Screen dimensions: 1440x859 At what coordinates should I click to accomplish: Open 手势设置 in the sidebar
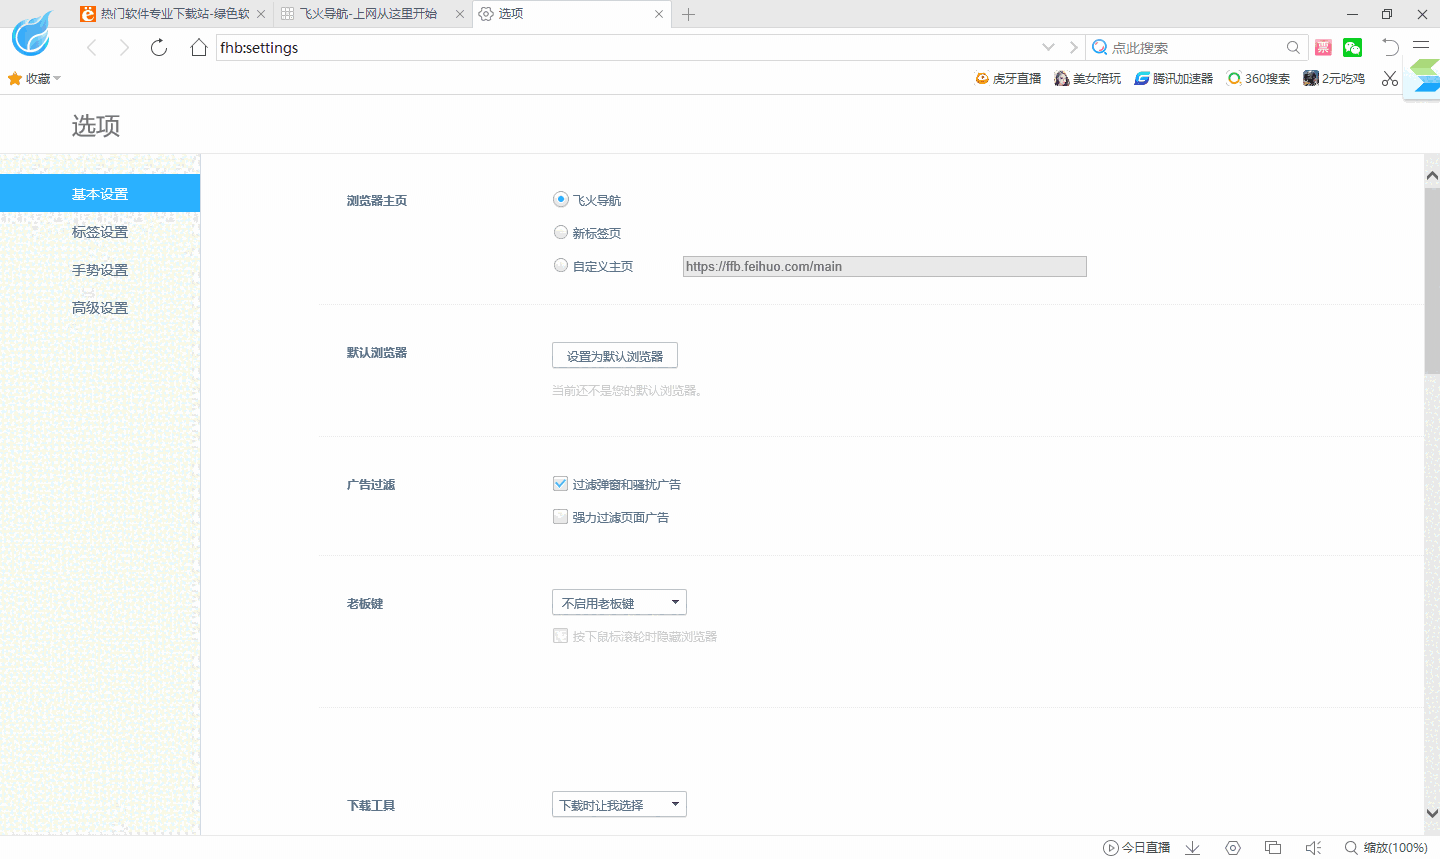(100, 269)
